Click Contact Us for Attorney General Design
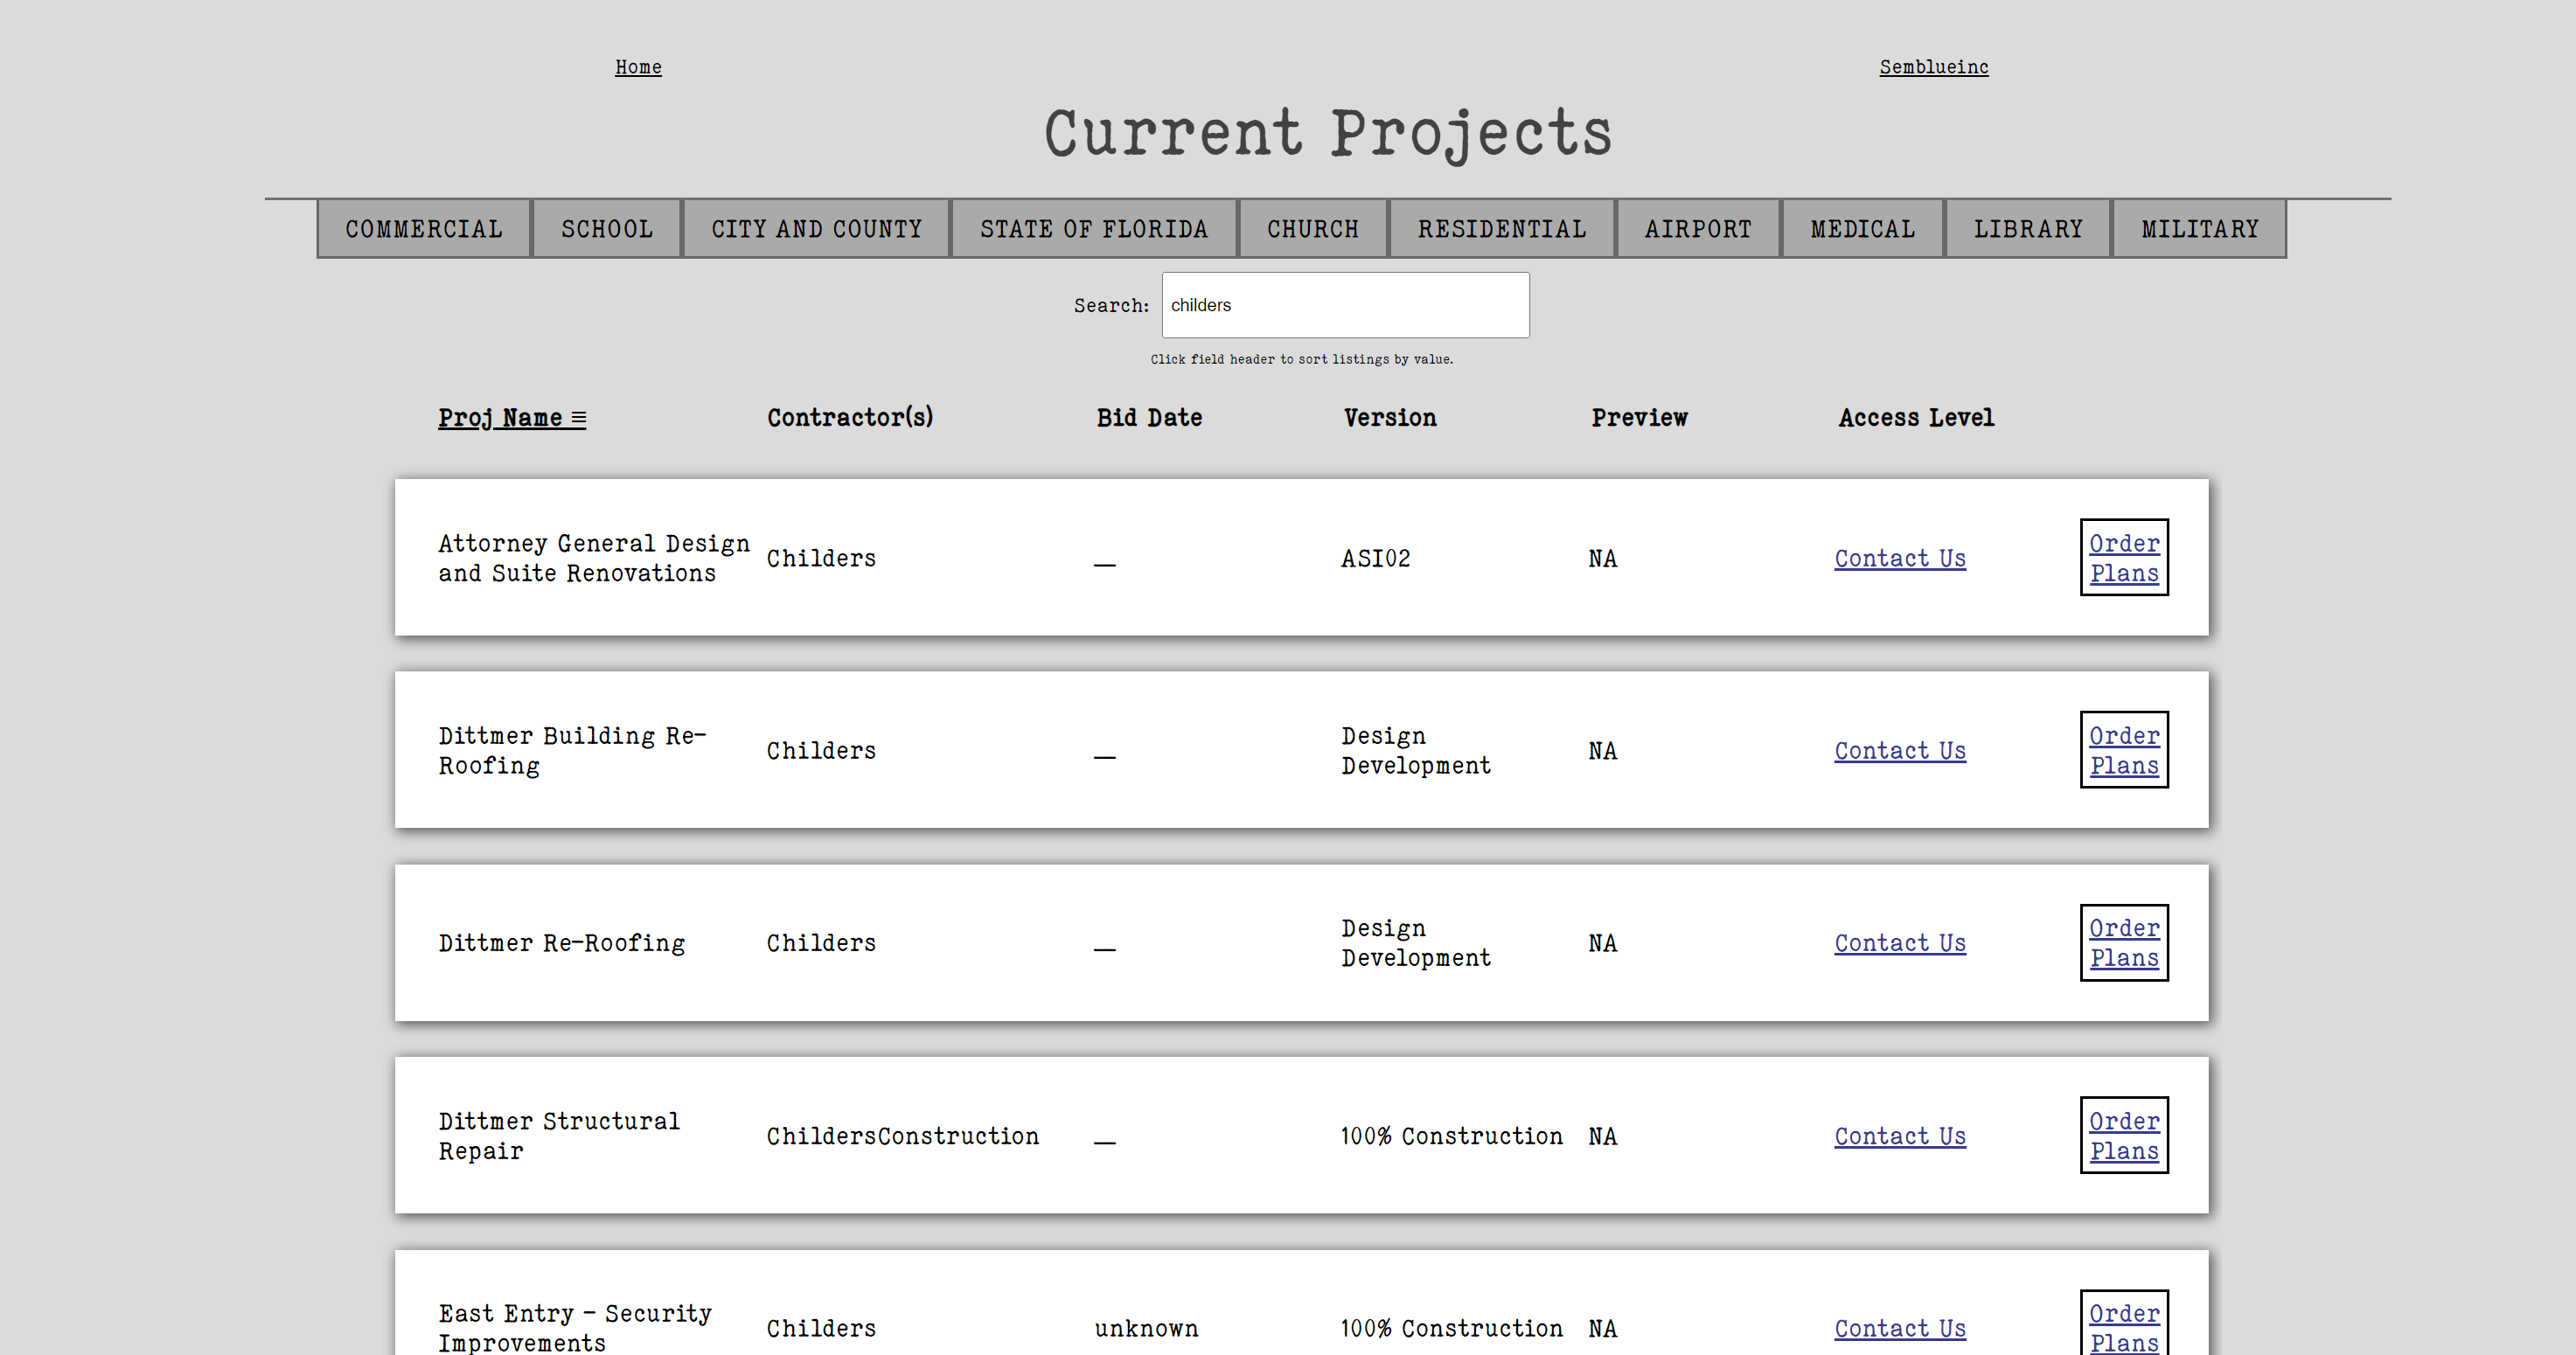Viewport: 2576px width, 1355px height. (x=1899, y=558)
